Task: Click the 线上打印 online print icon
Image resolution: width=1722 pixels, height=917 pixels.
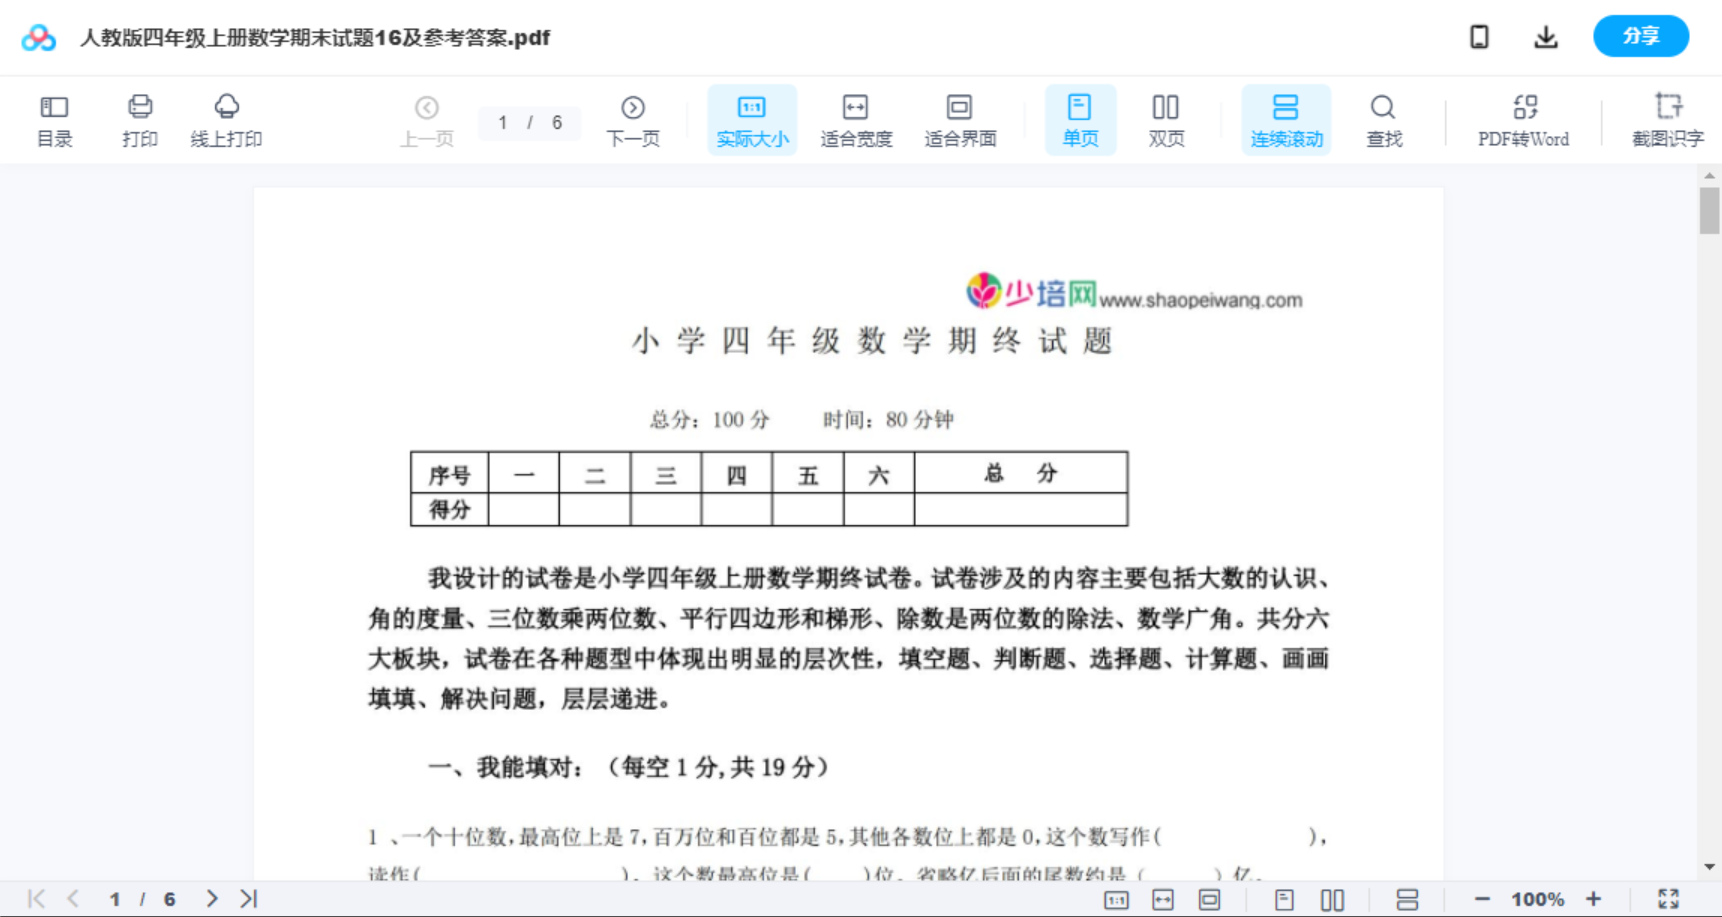Action: pyautogui.click(x=227, y=118)
